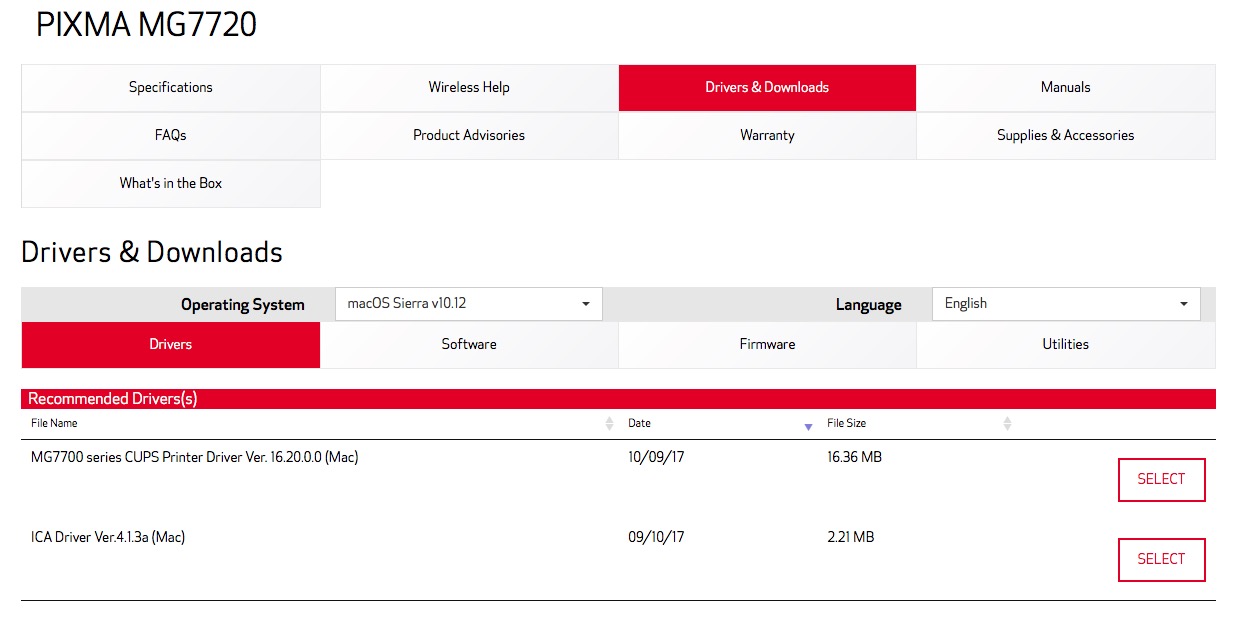
Task: Switch to the Utilities tab
Action: 1065,344
